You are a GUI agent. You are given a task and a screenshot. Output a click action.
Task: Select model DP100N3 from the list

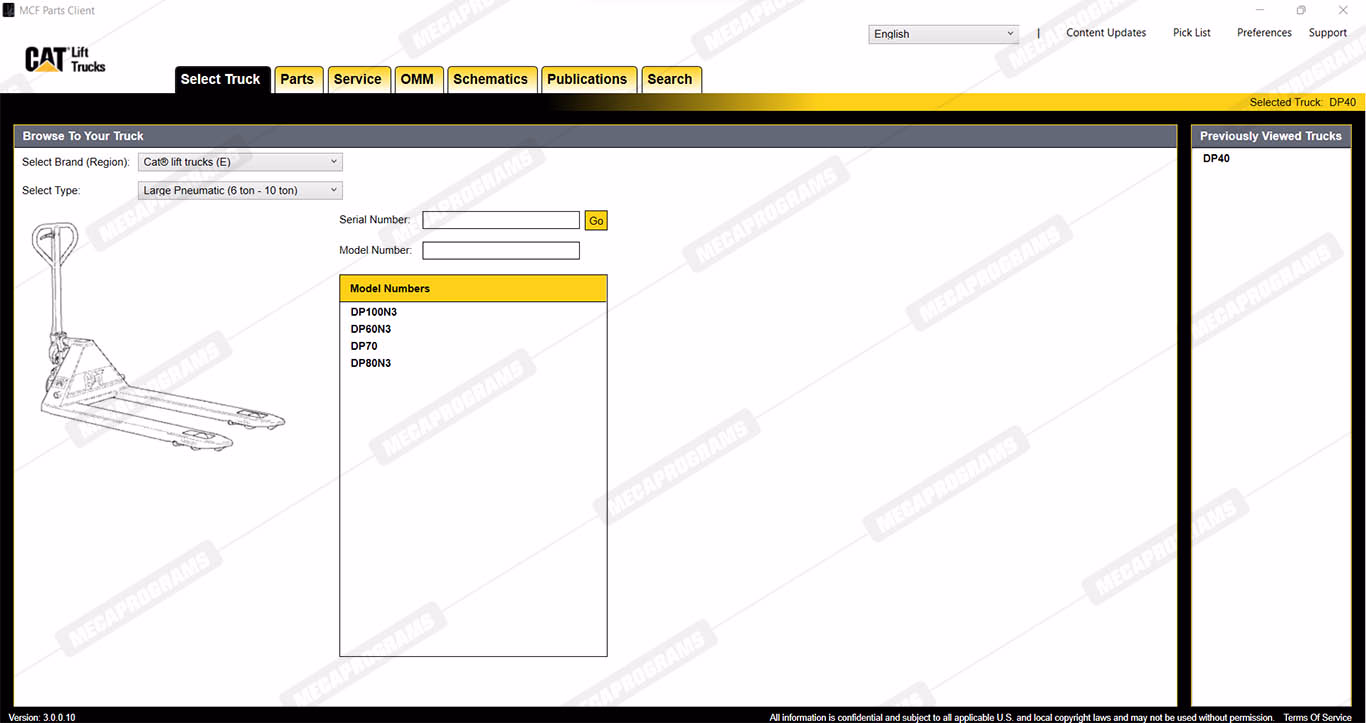click(373, 312)
